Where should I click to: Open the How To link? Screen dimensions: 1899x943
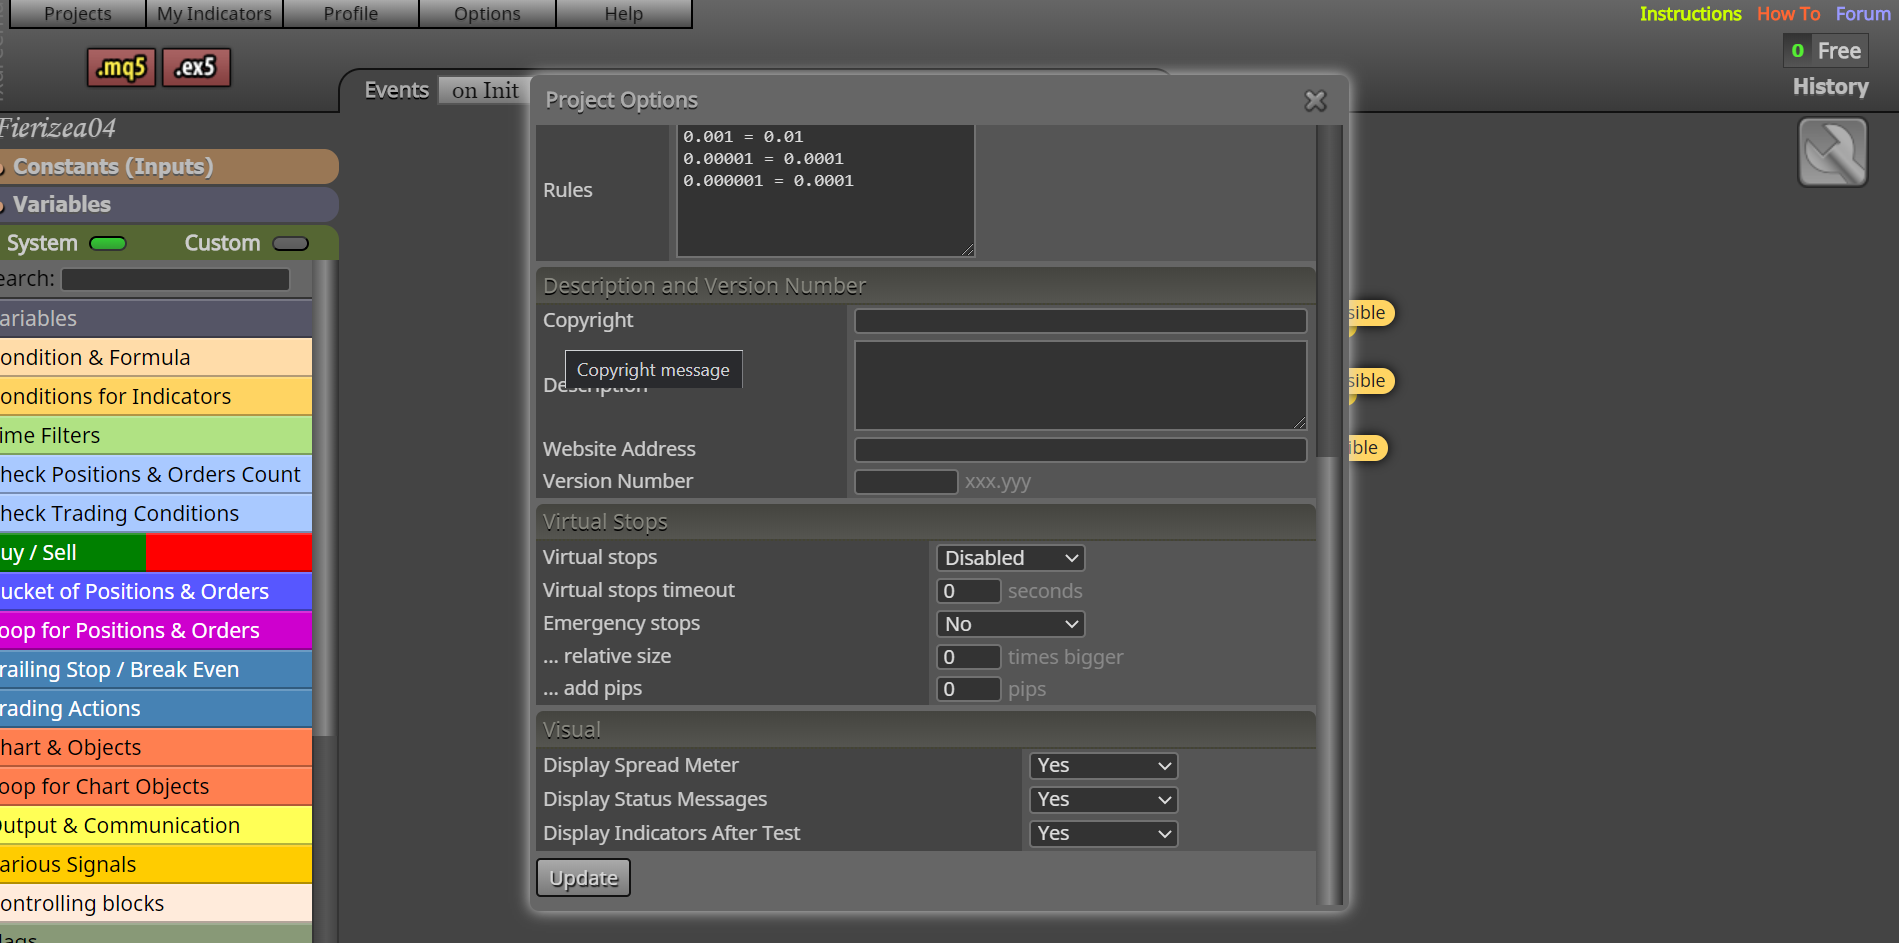pos(1788,14)
